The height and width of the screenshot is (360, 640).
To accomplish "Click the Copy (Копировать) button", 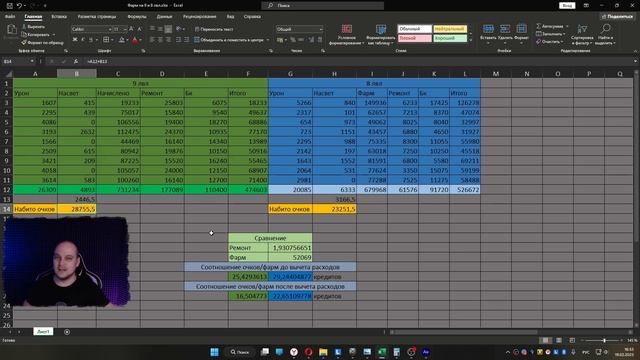I will 36,35.
